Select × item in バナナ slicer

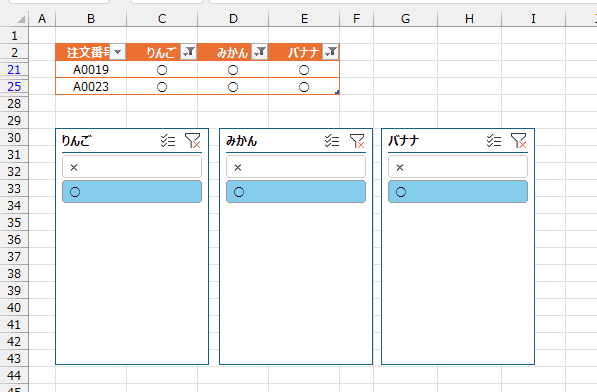tap(458, 167)
